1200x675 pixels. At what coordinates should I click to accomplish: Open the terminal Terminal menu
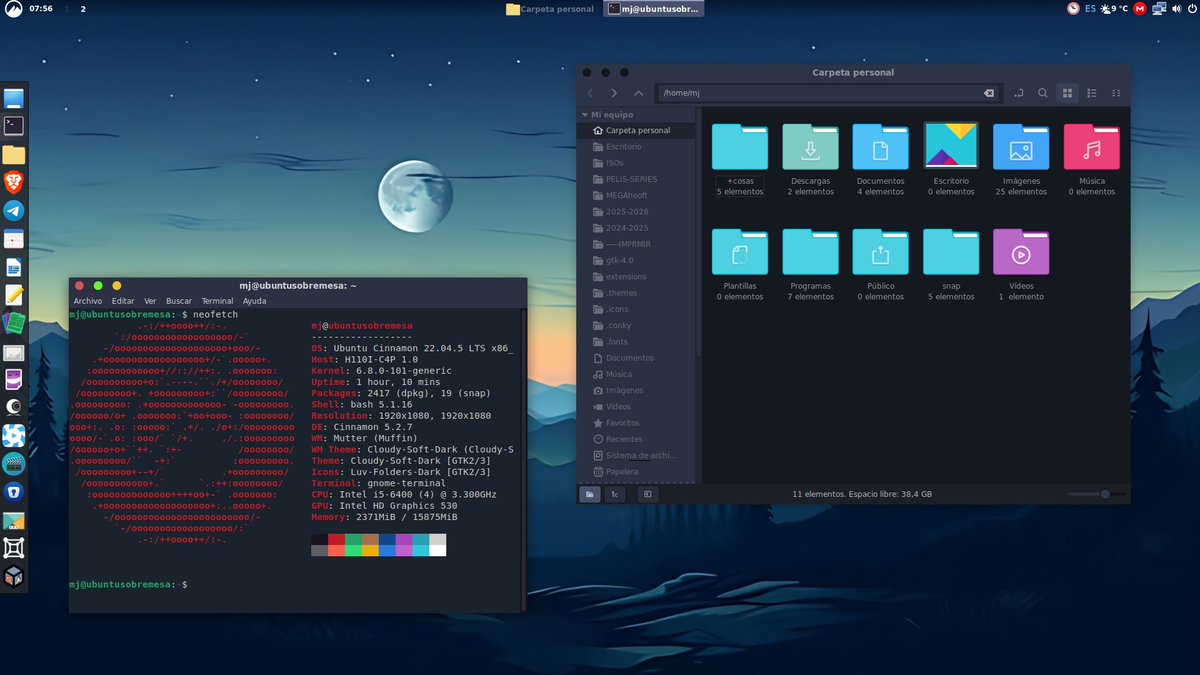[217, 301]
